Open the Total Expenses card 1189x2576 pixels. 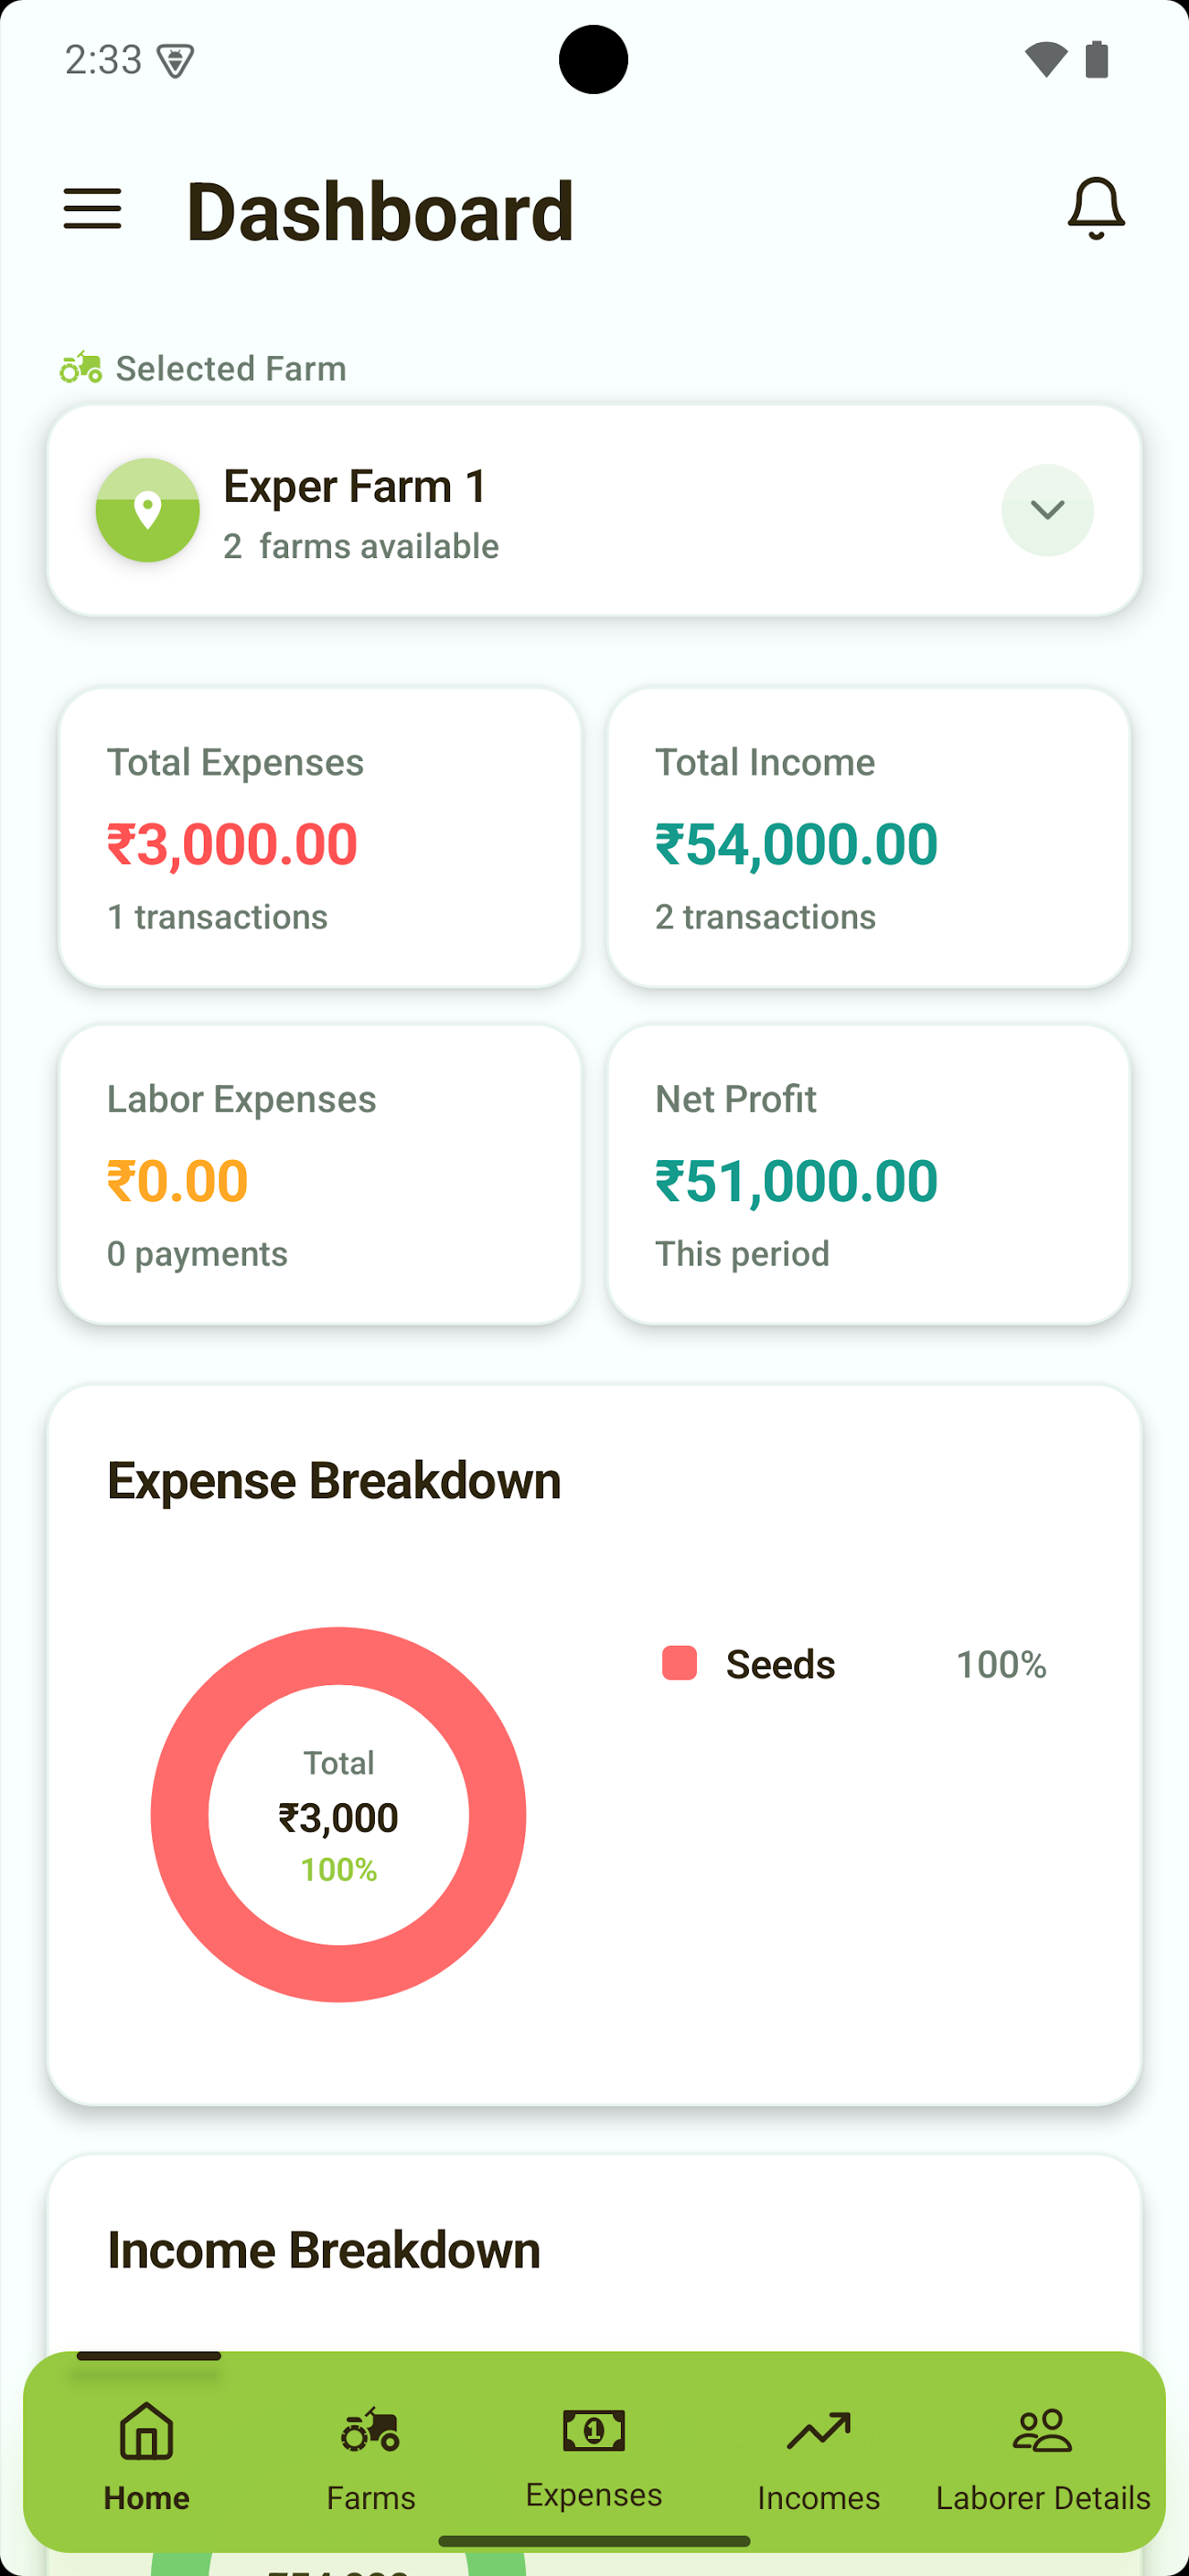320,838
